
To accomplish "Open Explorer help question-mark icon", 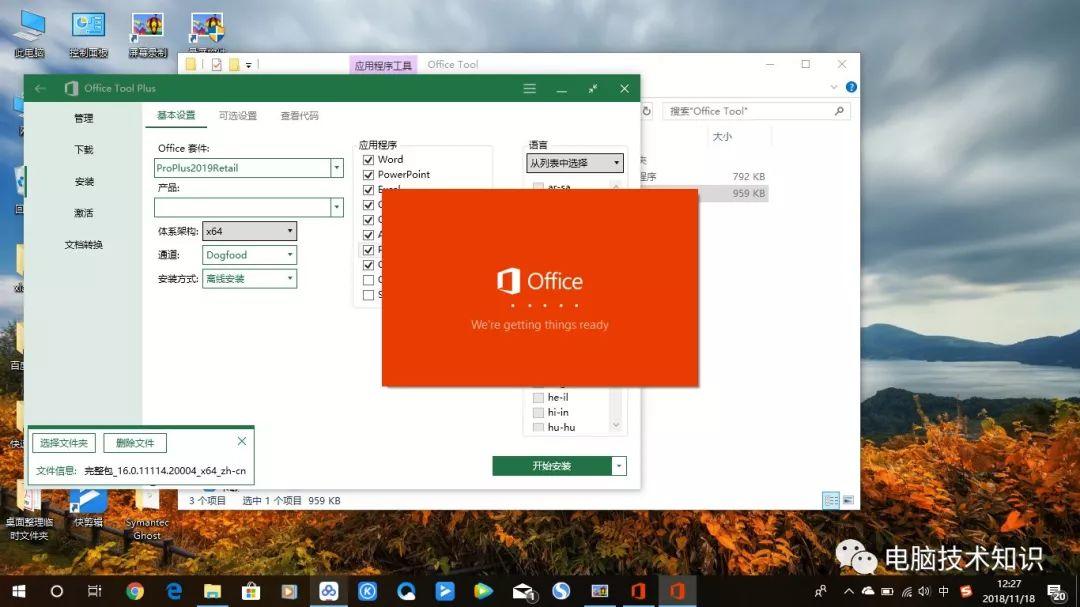I will point(851,87).
